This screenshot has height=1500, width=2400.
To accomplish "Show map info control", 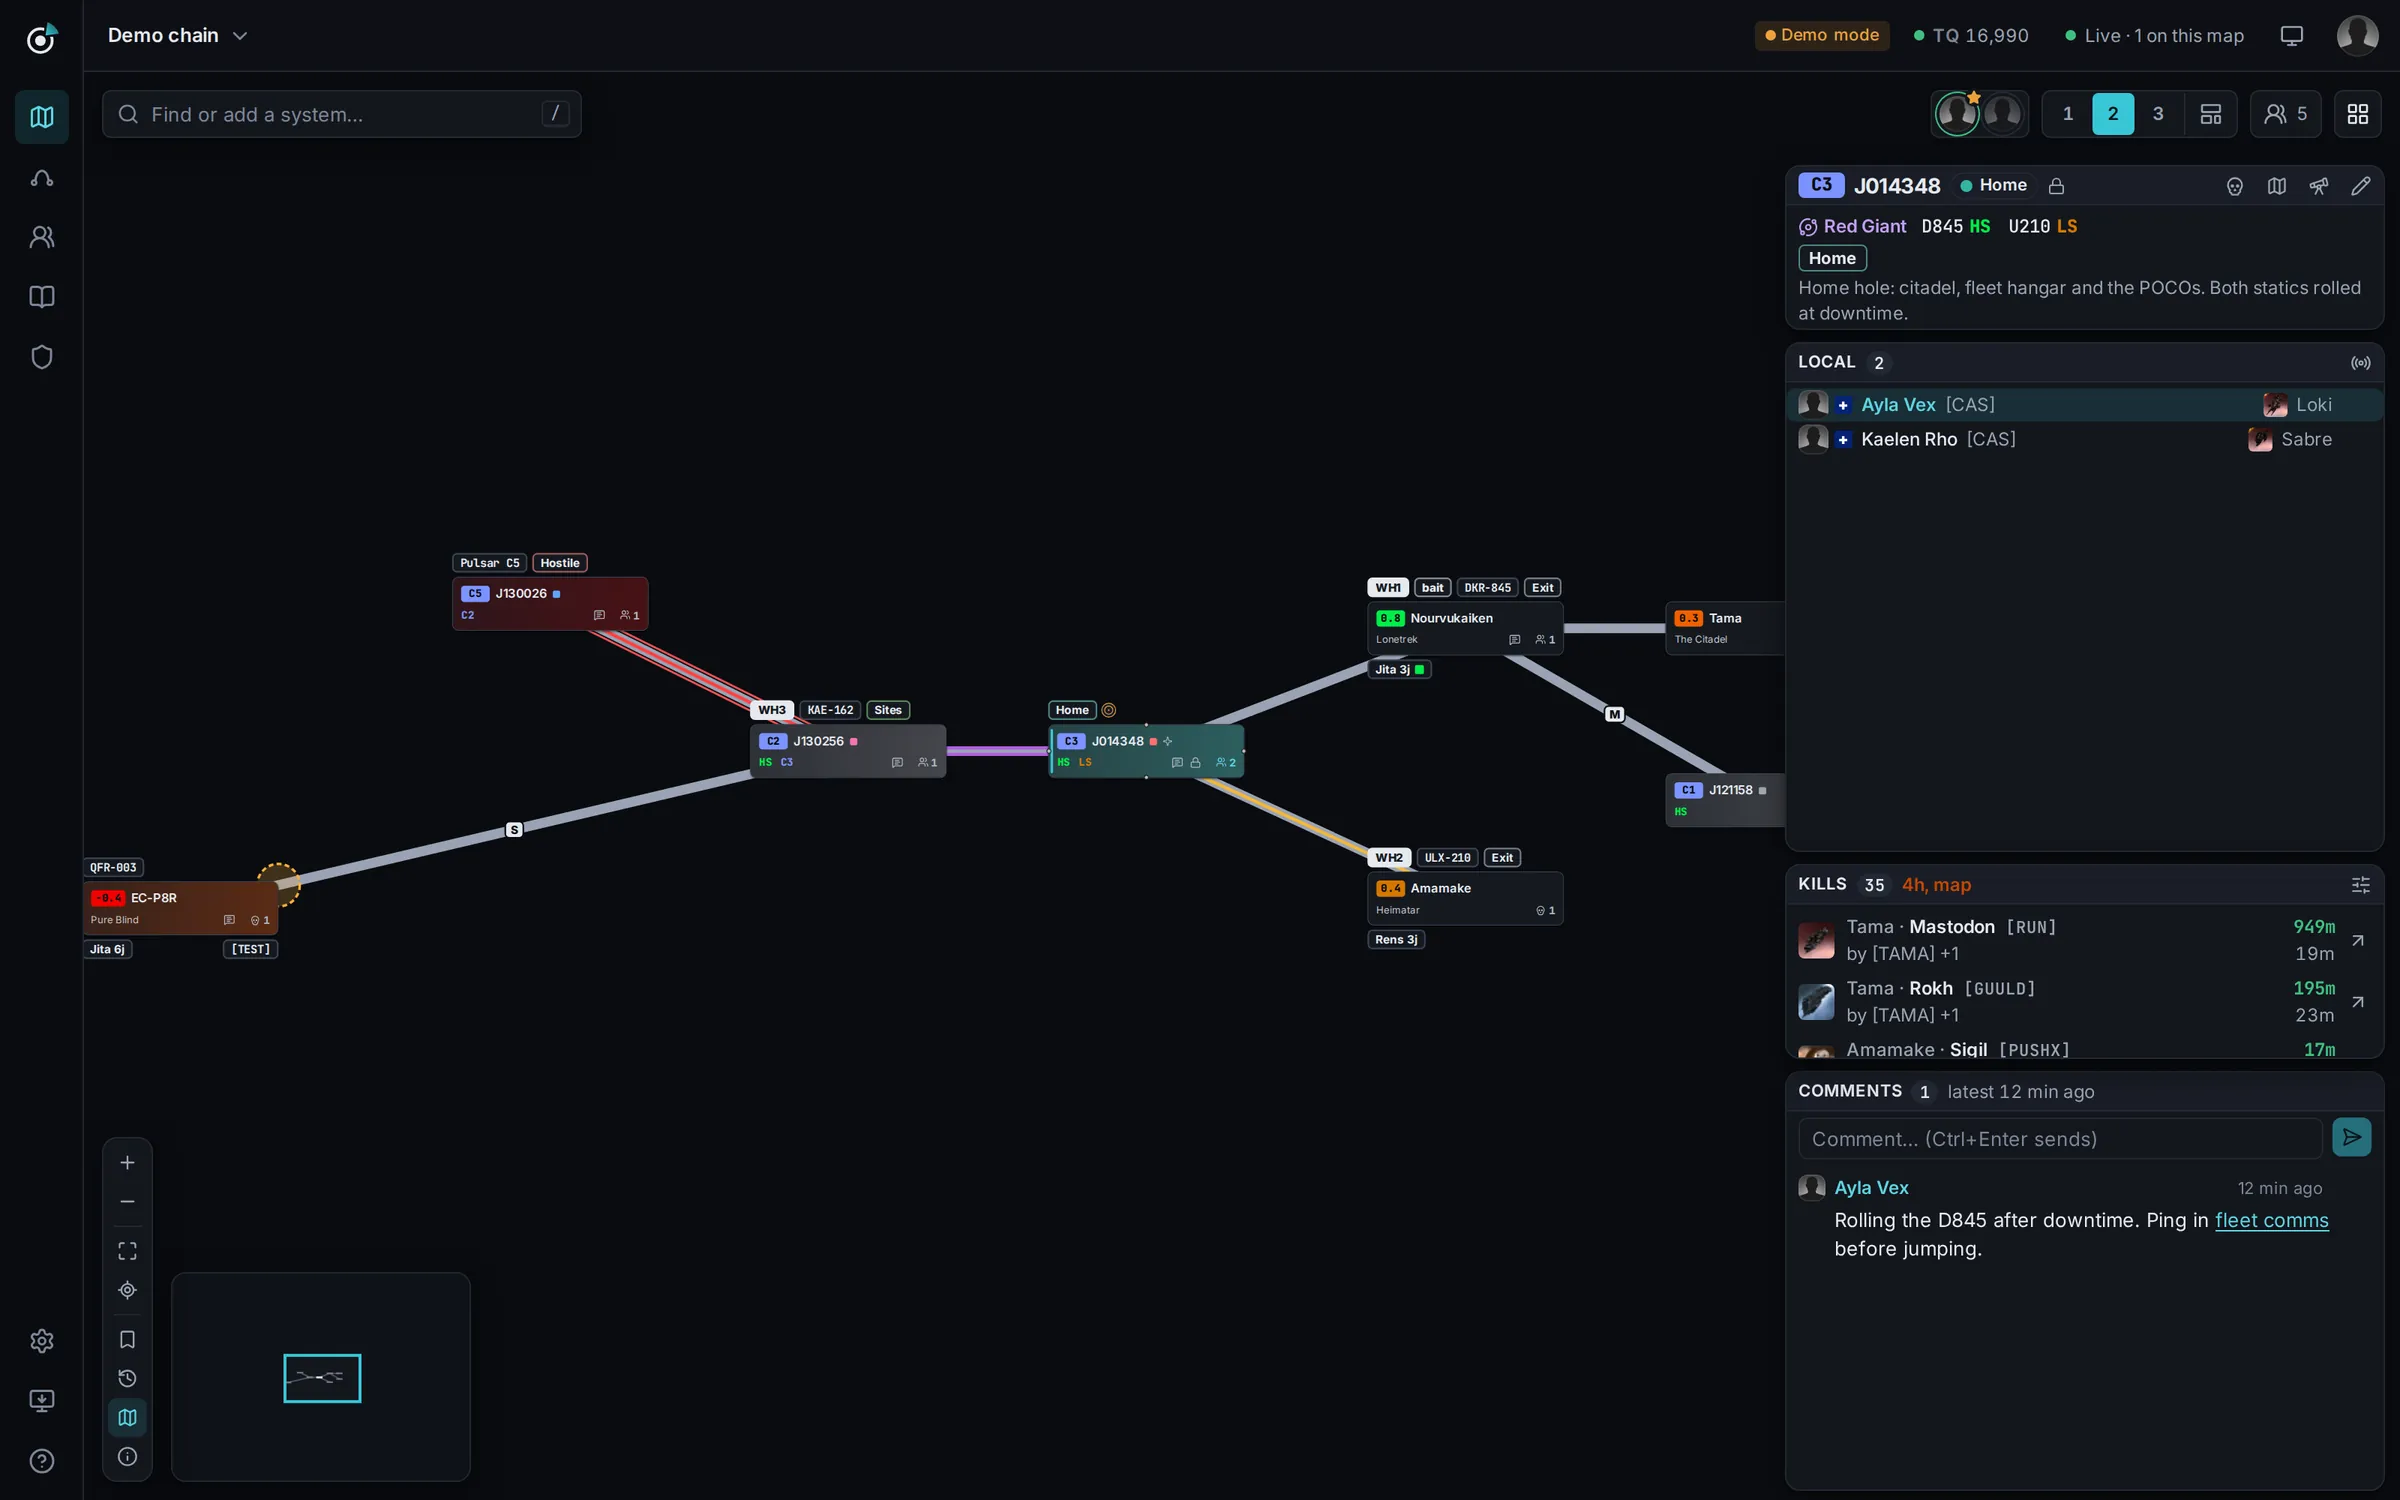I will click(127, 1457).
